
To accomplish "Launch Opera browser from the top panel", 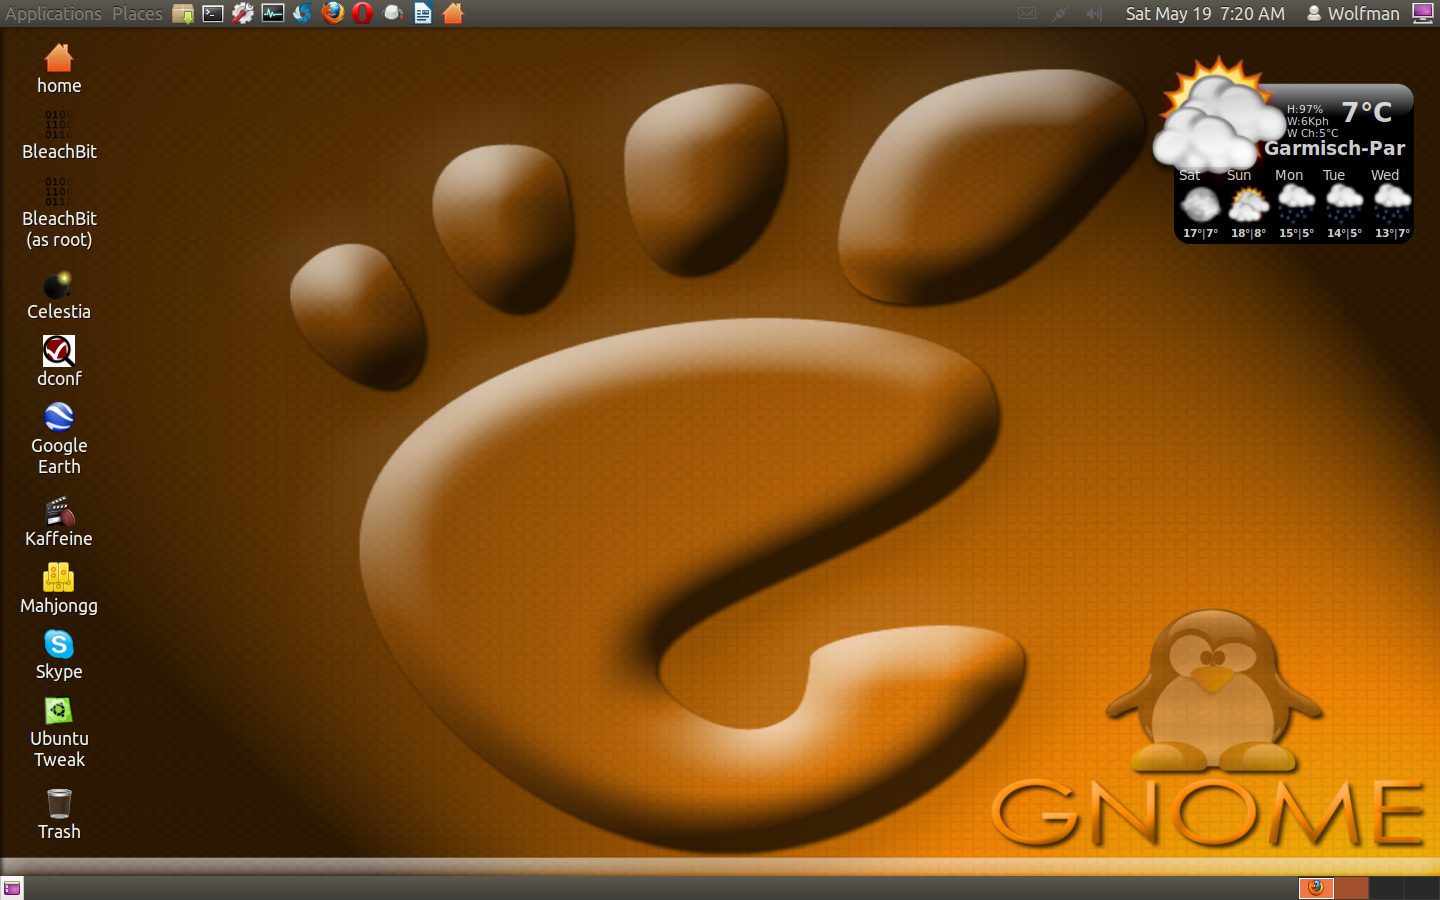I will coord(363,13).
